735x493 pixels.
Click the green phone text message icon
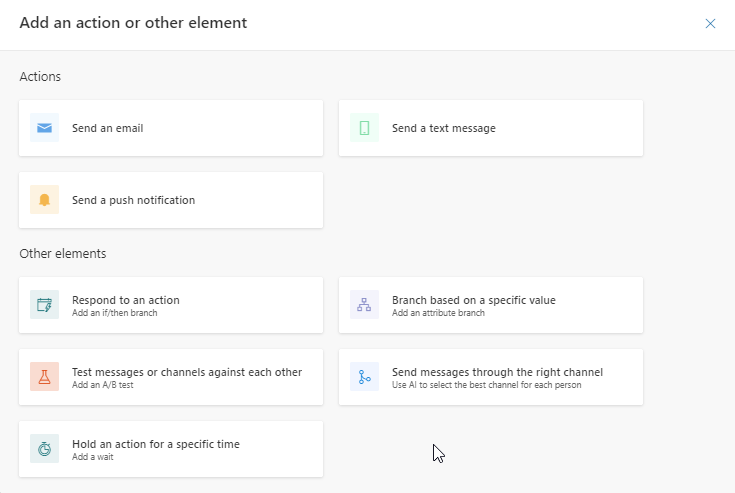364,128
